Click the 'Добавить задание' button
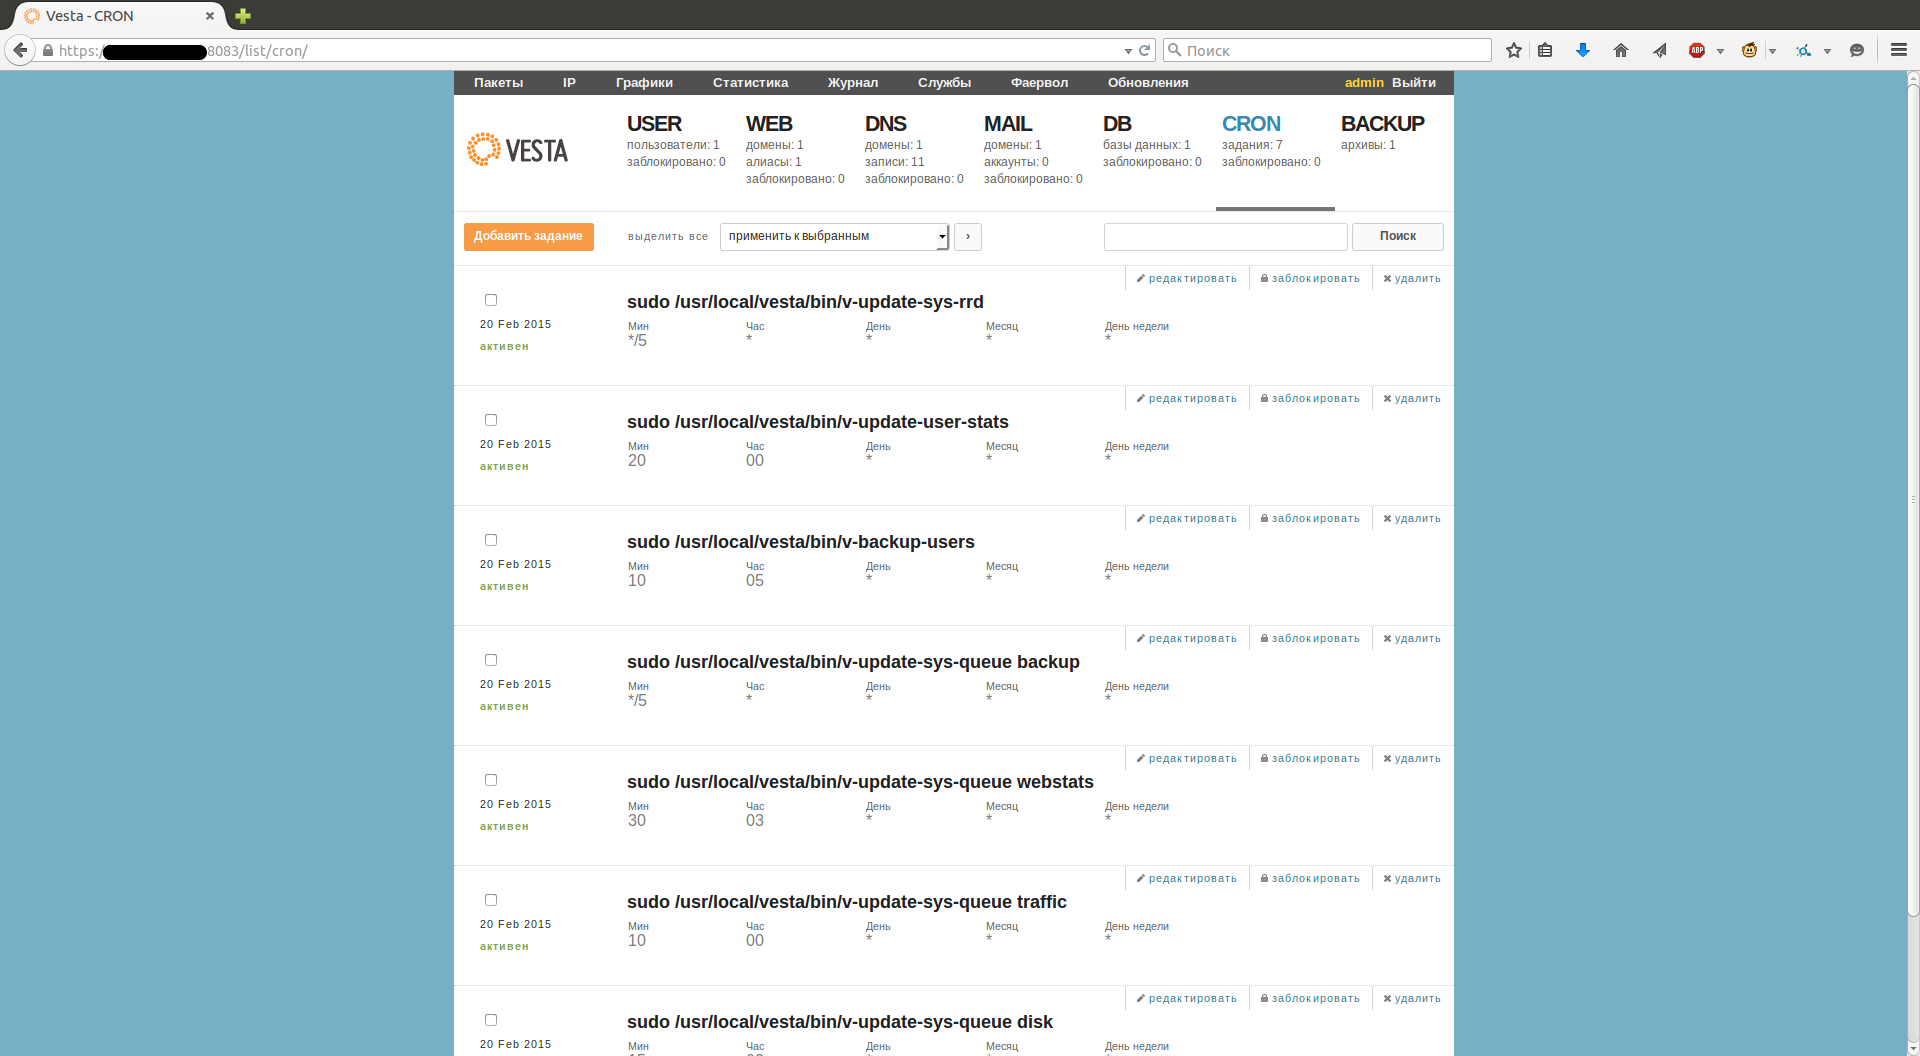Image resolution: width=1920 pixels, height=1056 pixels. [x=529, y=236]
